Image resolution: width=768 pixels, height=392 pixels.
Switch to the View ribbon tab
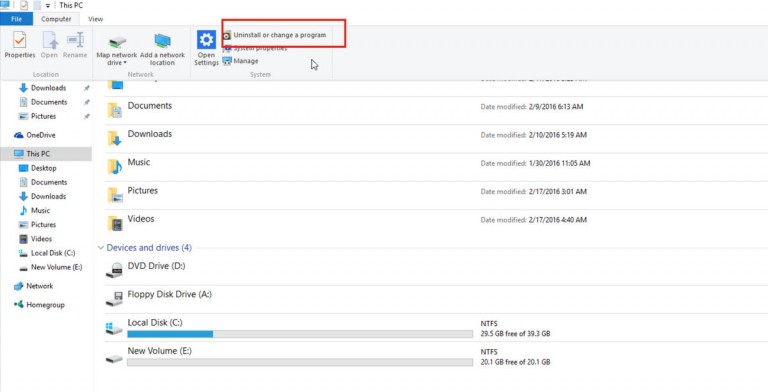point(96,19)
